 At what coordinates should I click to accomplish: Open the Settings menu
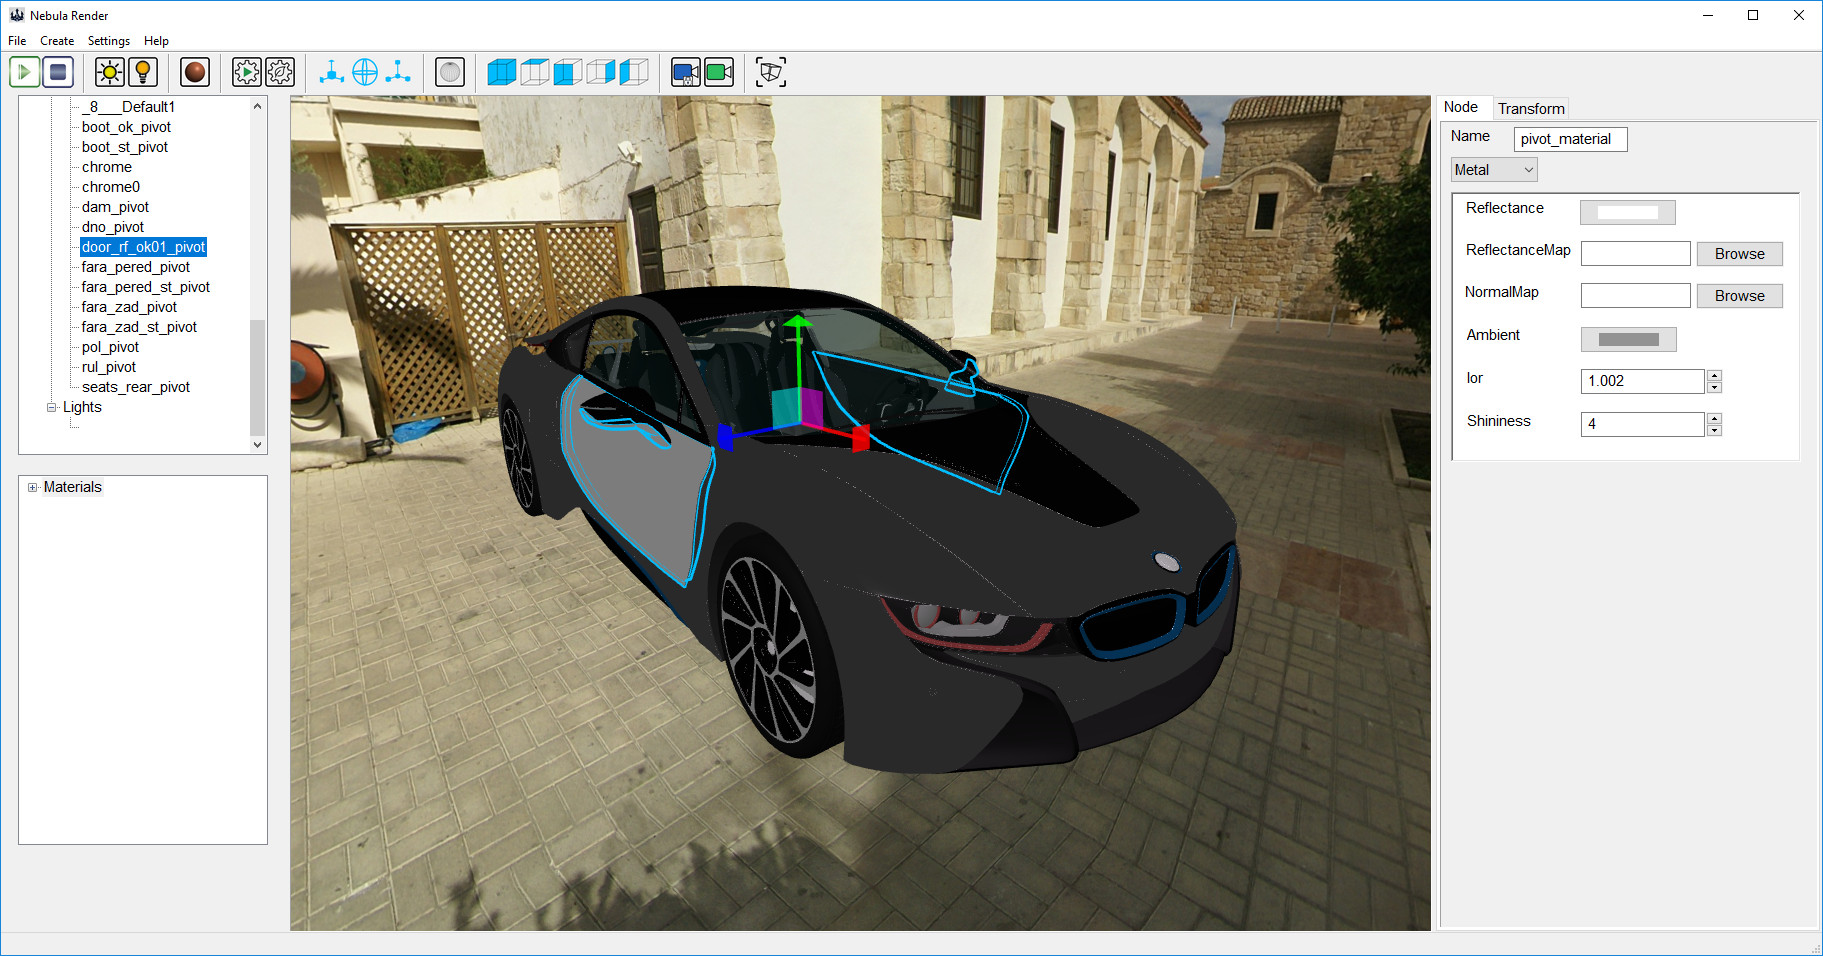click(x=109, y=41)
